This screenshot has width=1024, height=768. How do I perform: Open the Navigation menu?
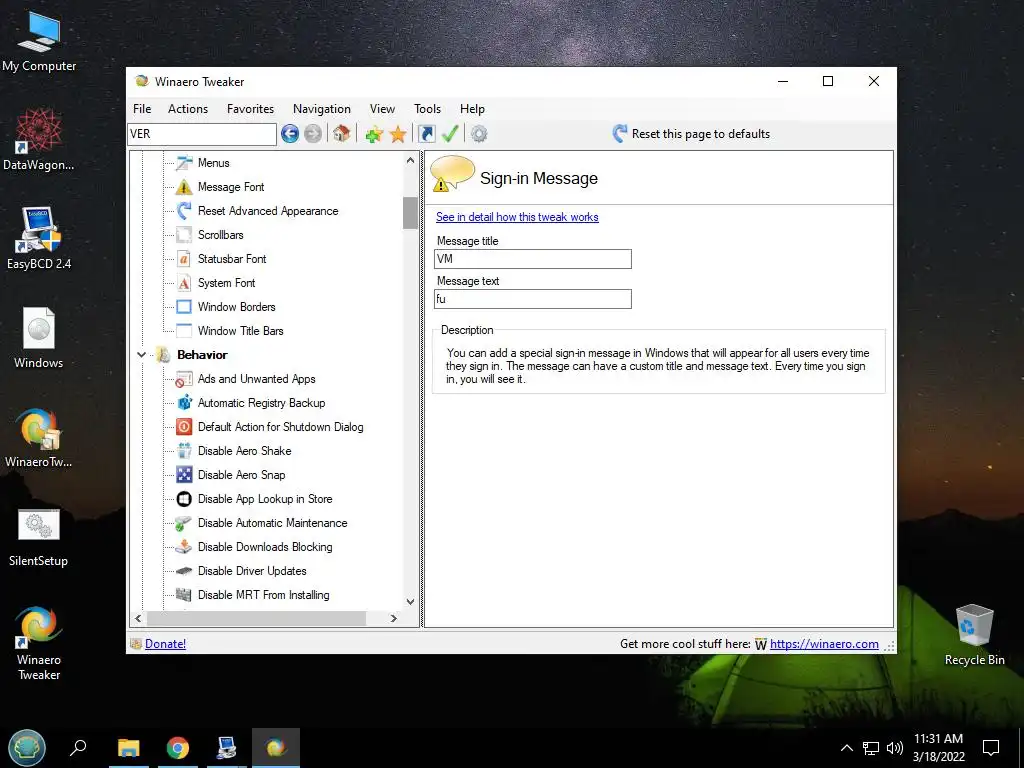click(322, 109)
